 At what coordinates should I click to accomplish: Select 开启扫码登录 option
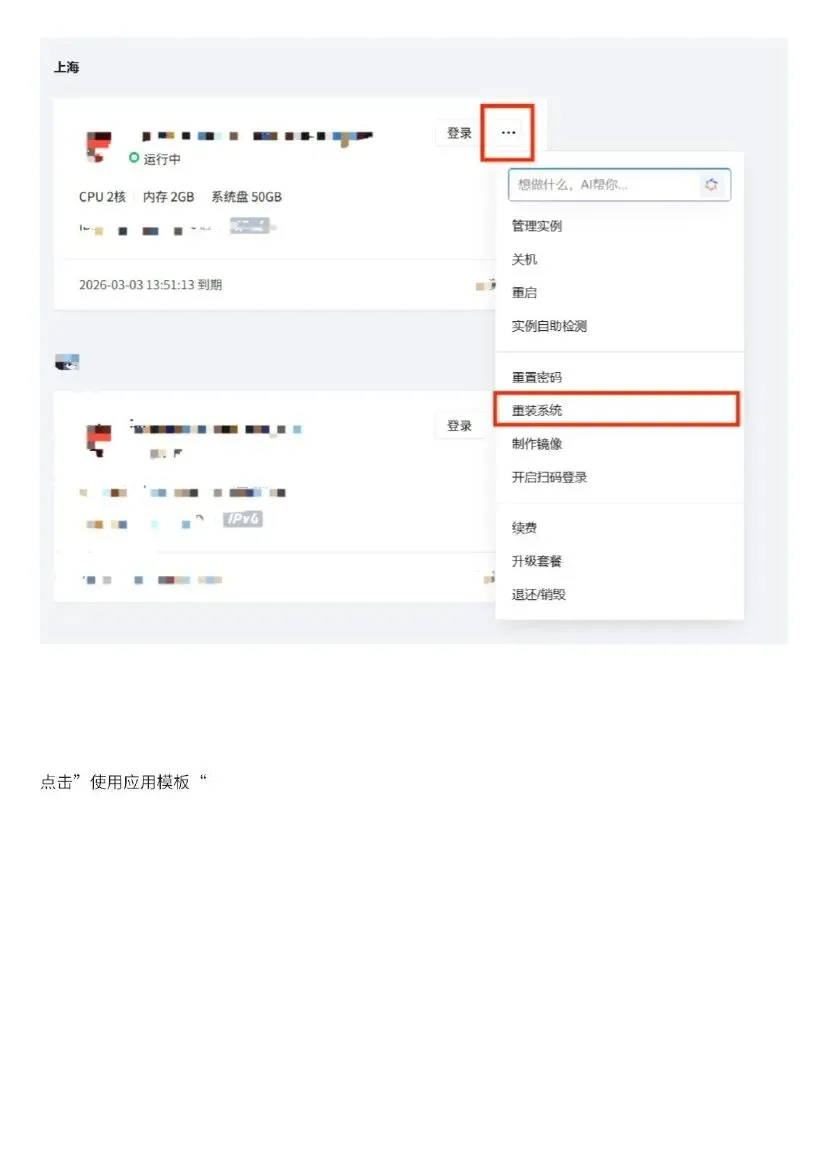[550, 477]
